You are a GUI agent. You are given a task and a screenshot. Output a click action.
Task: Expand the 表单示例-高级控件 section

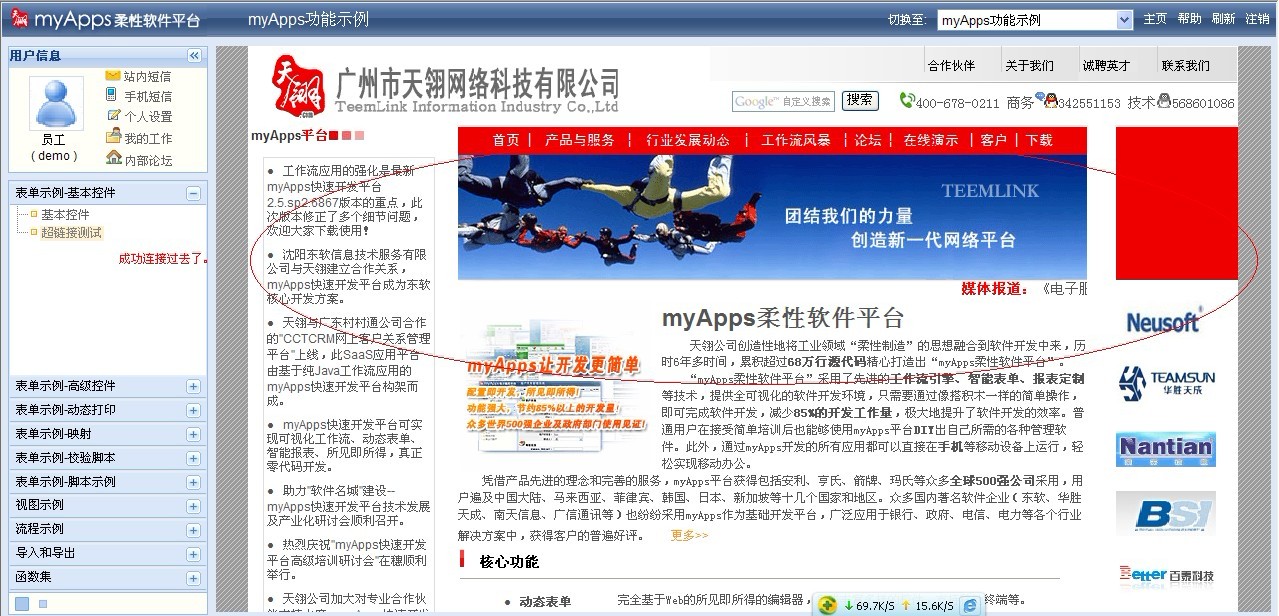click(193, 386)
